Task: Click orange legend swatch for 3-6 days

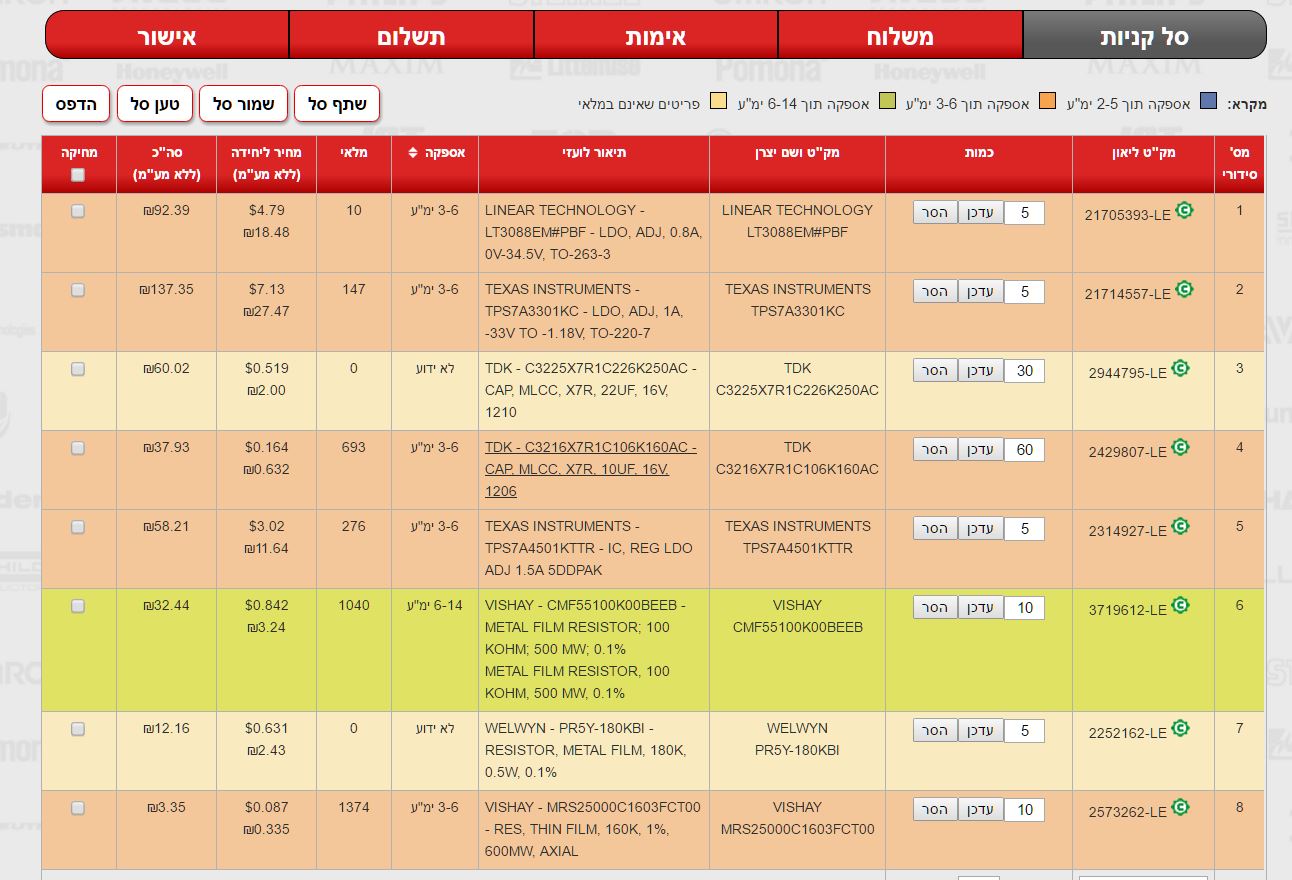Action: coord(1048,101)
